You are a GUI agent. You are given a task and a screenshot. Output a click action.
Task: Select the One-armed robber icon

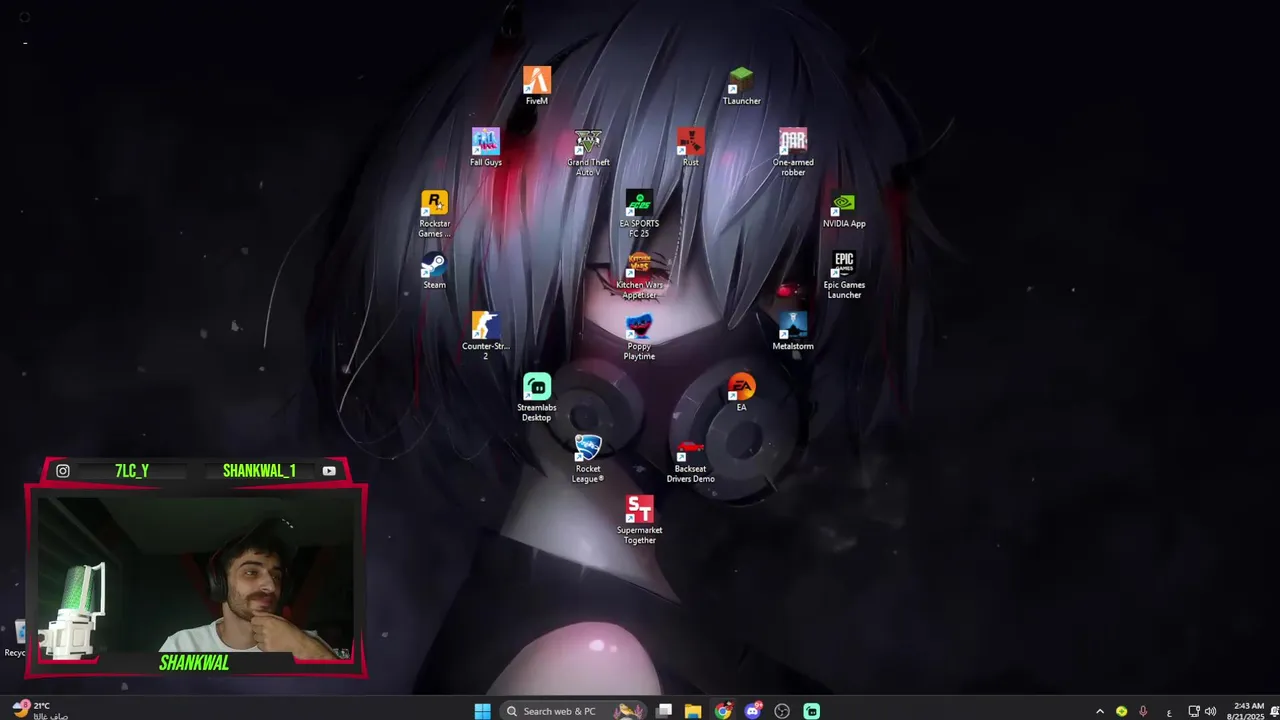point(793,153)
